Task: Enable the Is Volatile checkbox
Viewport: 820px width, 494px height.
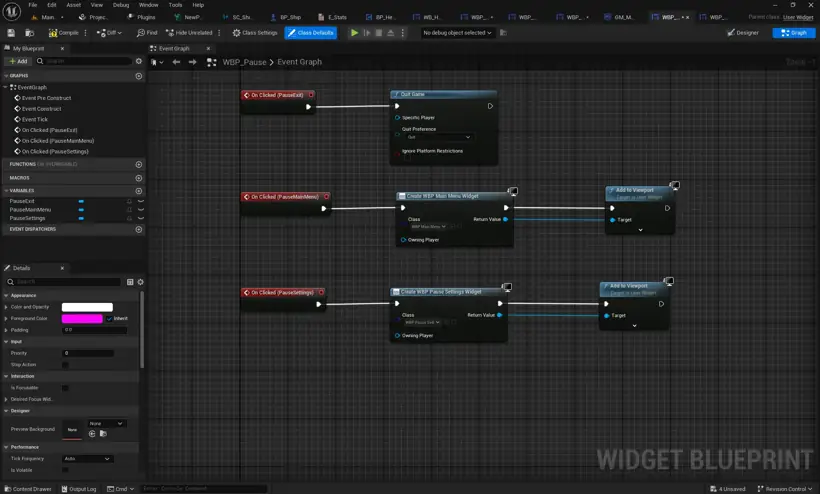Action: click(x=65, y=470)
